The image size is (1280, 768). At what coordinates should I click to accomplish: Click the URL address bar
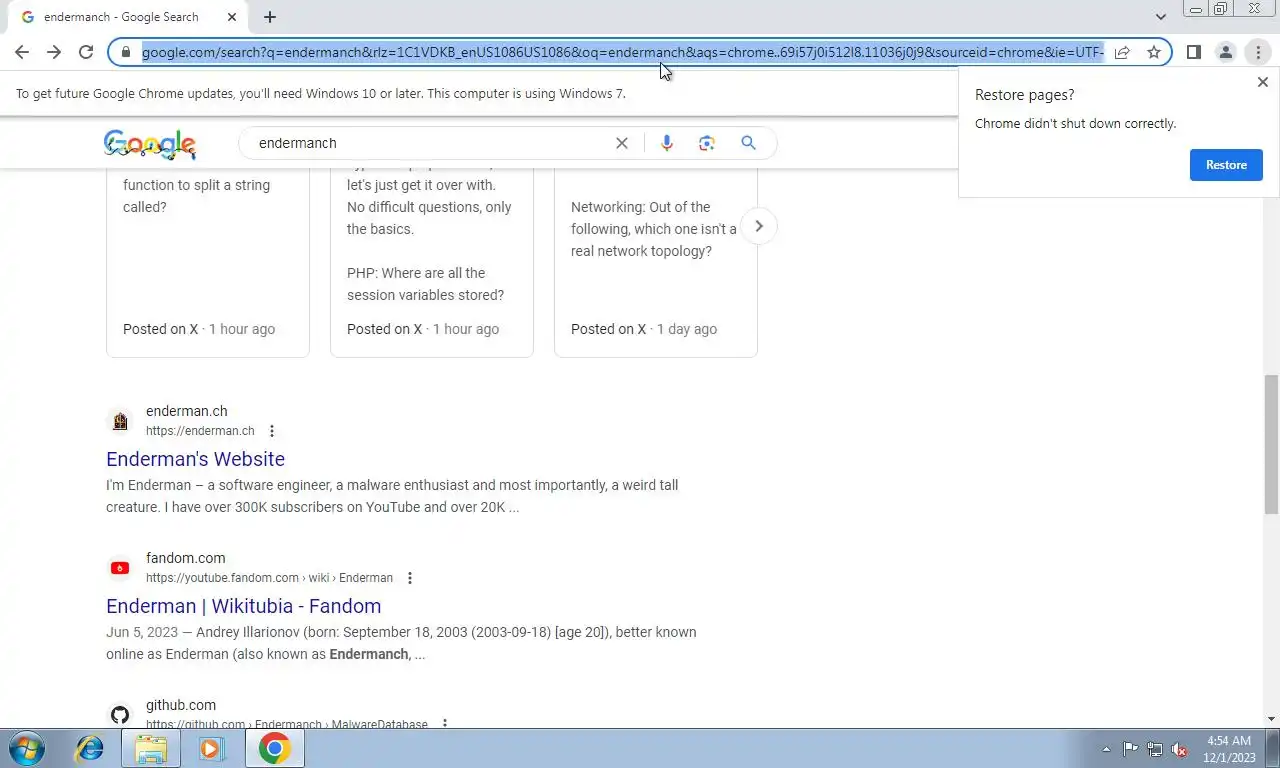622,52
